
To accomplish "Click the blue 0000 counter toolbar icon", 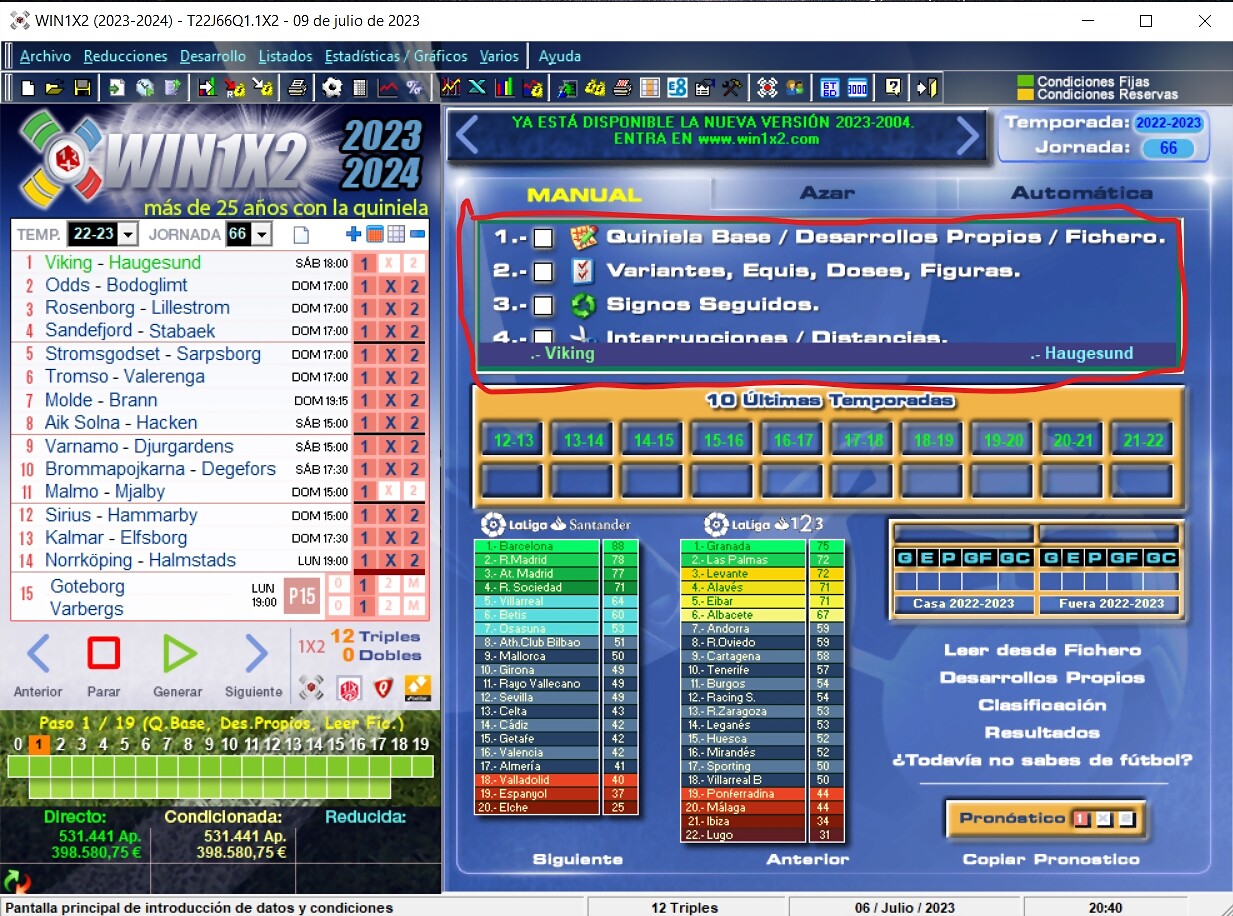I will pos(858,88).
